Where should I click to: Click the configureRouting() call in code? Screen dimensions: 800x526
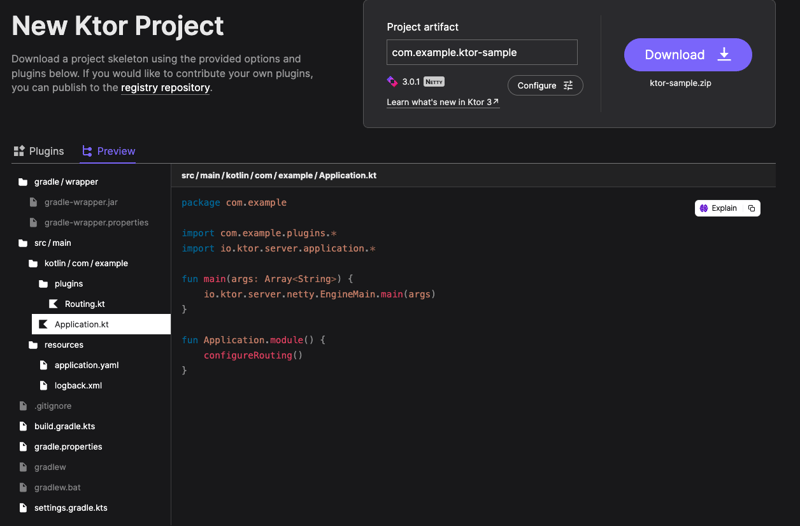[253, 355]
